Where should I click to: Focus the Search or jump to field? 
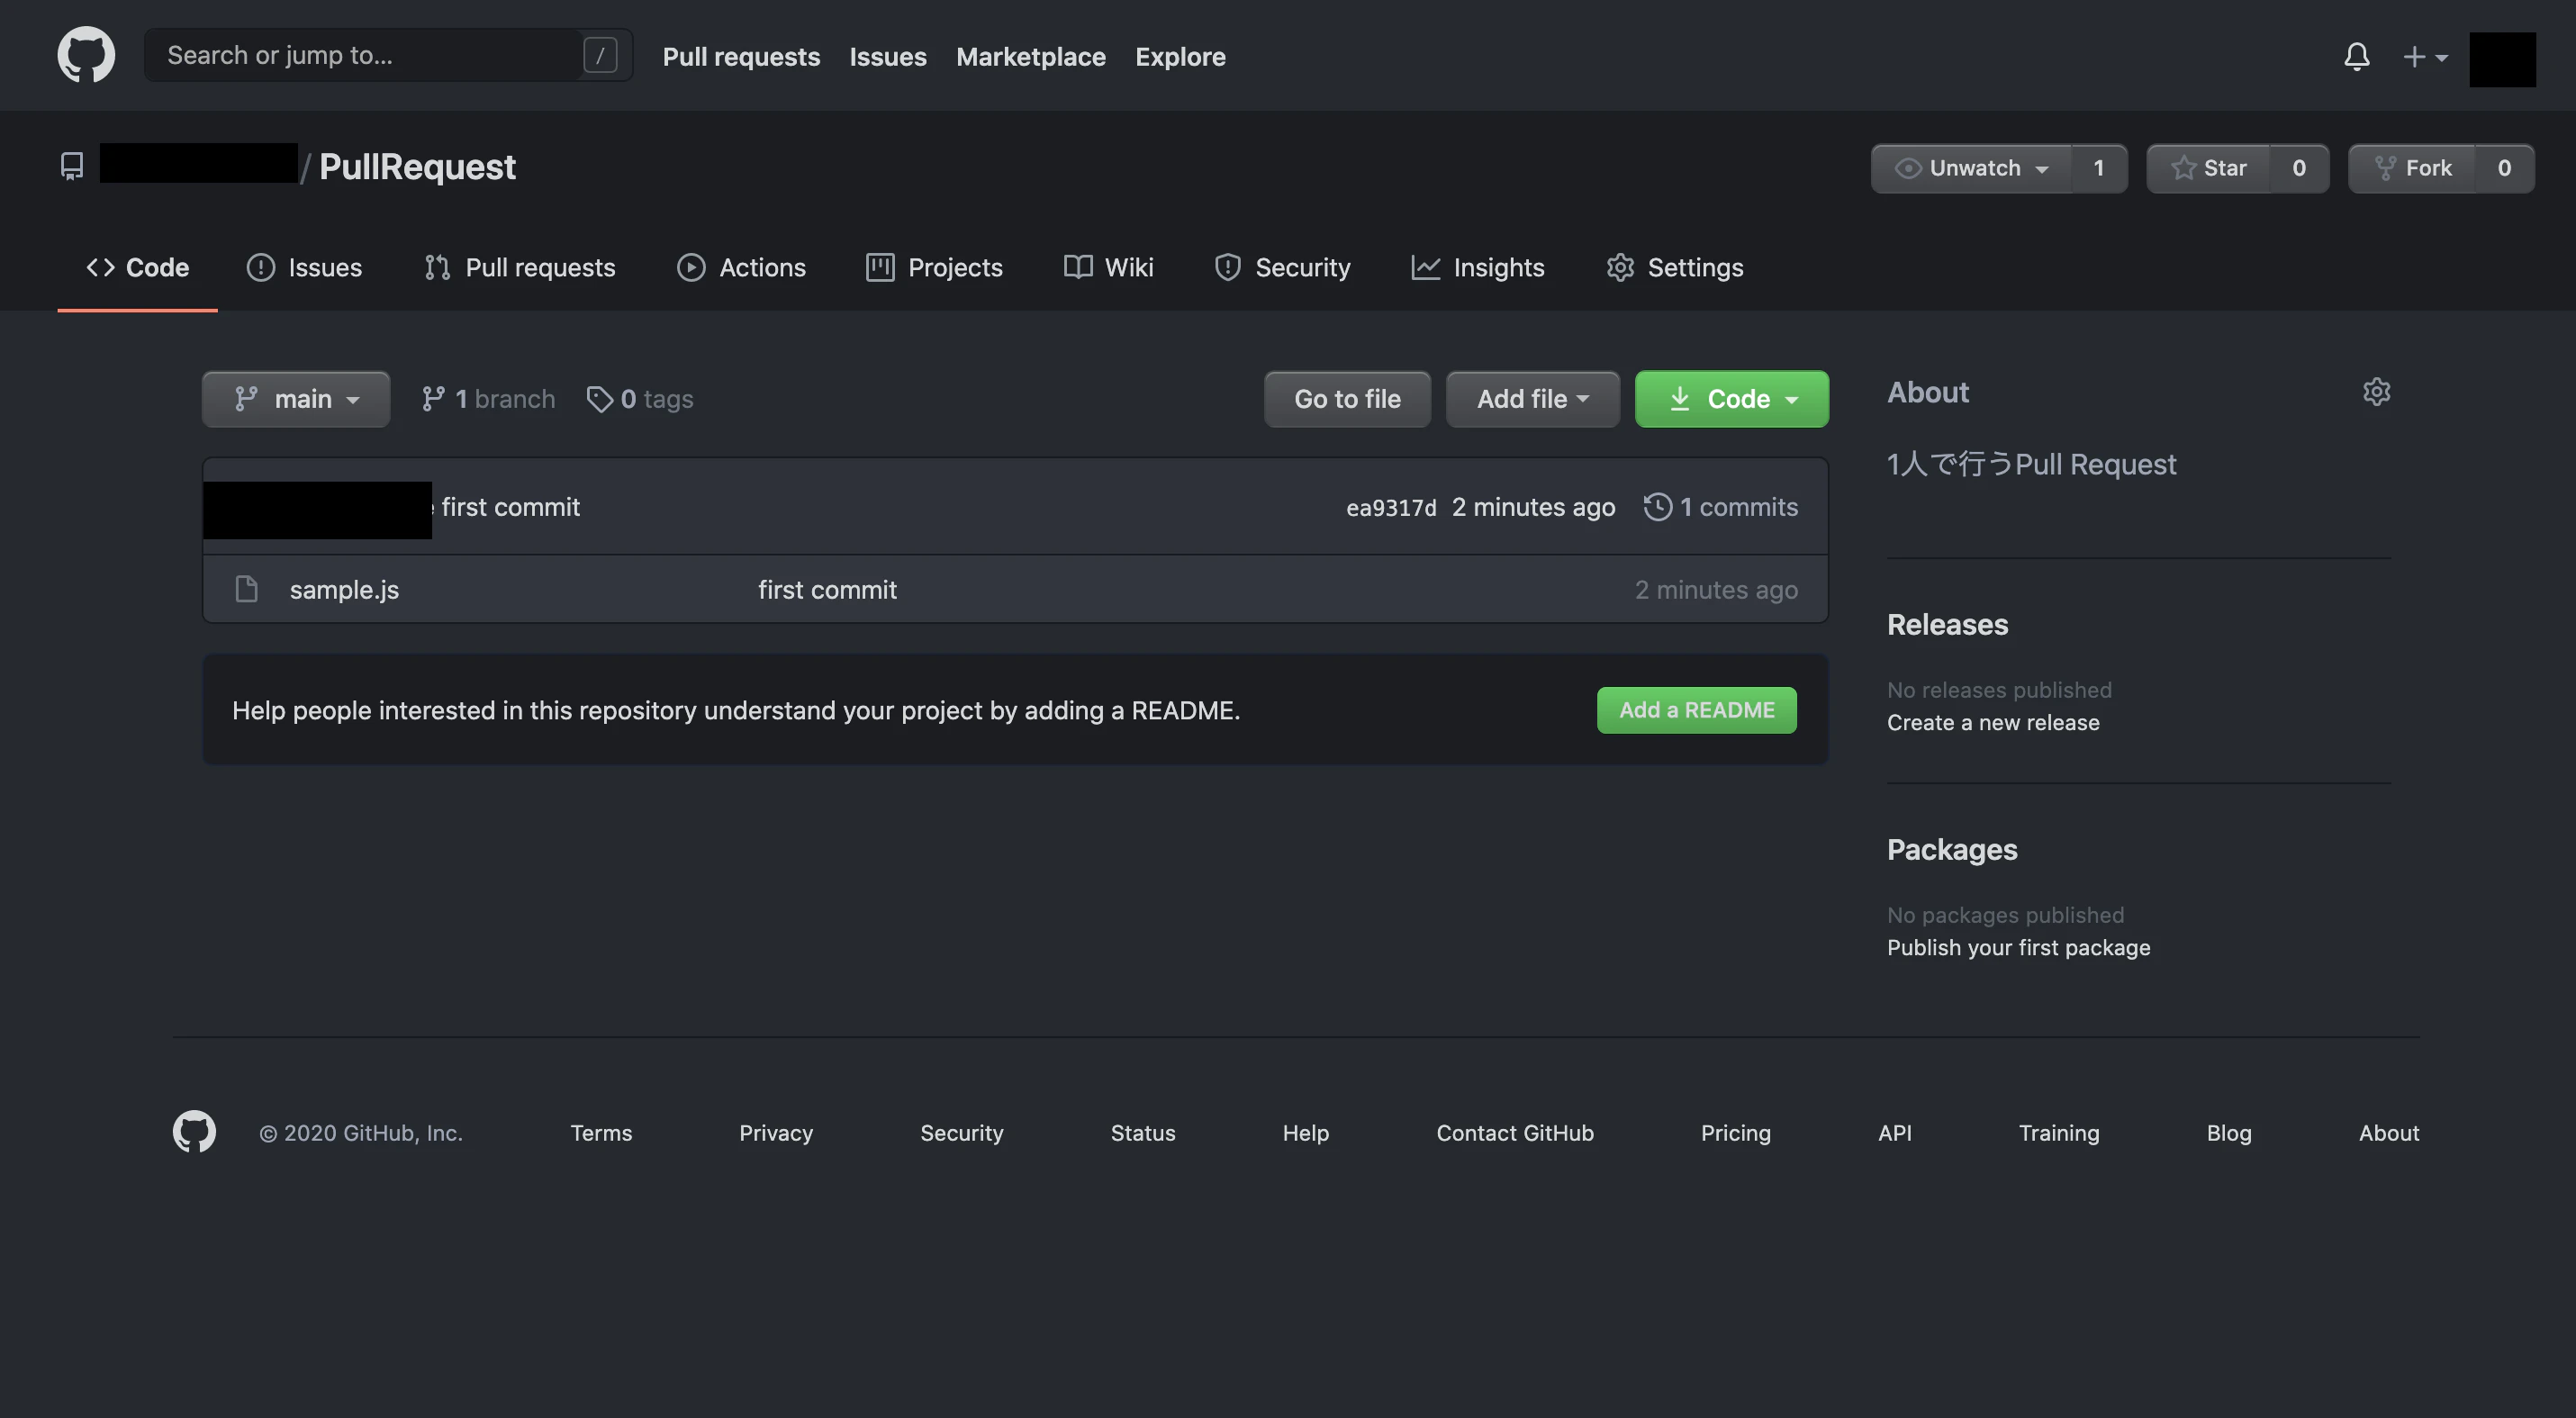(370, 55)
